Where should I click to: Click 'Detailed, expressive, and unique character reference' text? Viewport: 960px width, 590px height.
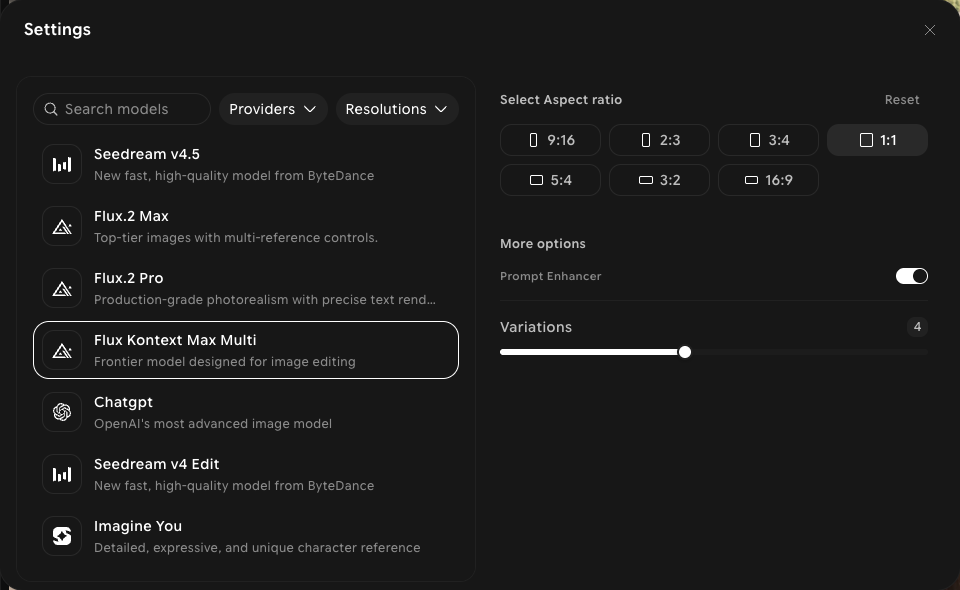click(257, 548)
